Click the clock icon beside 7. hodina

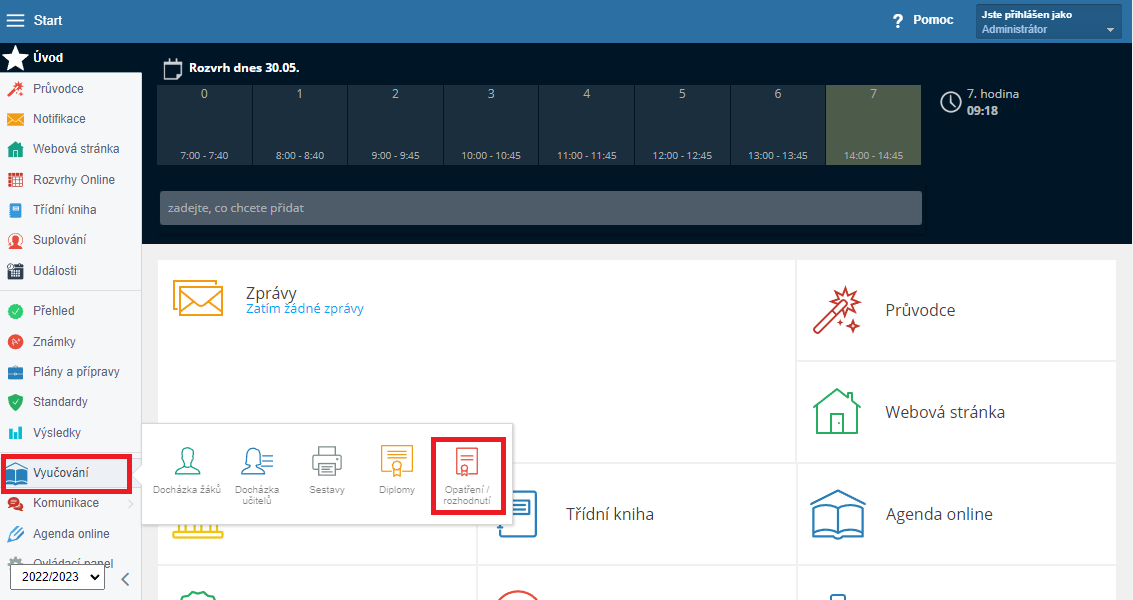[950, 103]
